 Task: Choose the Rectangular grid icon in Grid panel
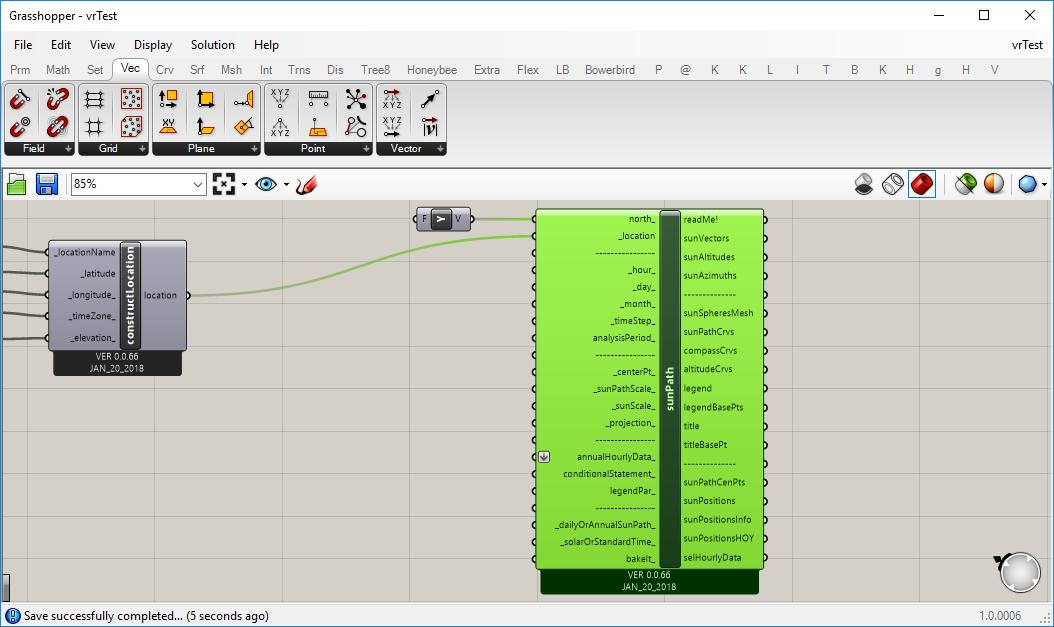click(94, 99)
